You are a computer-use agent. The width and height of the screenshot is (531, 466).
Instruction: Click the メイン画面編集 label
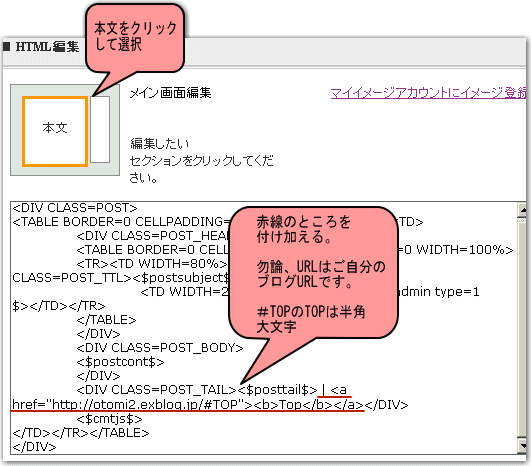pos(170,92)
